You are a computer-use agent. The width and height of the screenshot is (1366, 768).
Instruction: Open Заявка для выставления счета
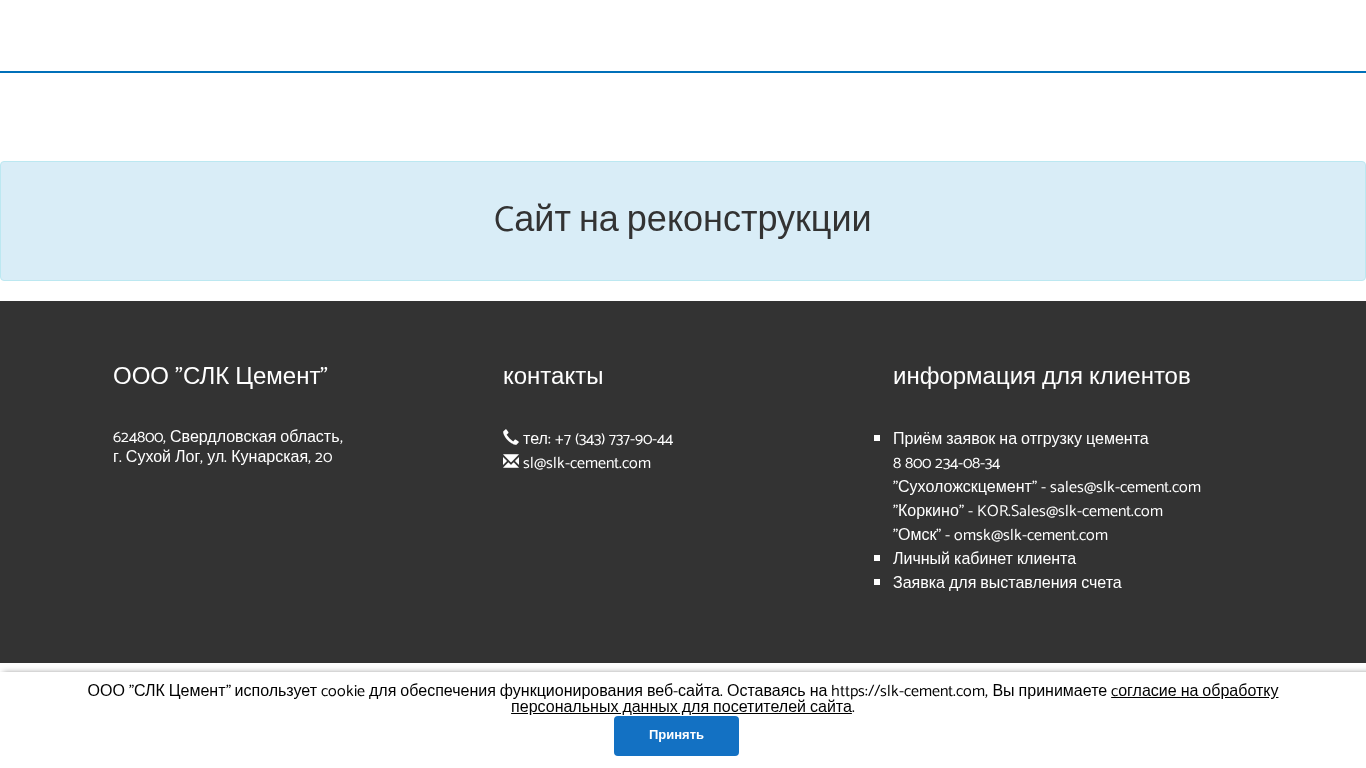(1007, 583)
